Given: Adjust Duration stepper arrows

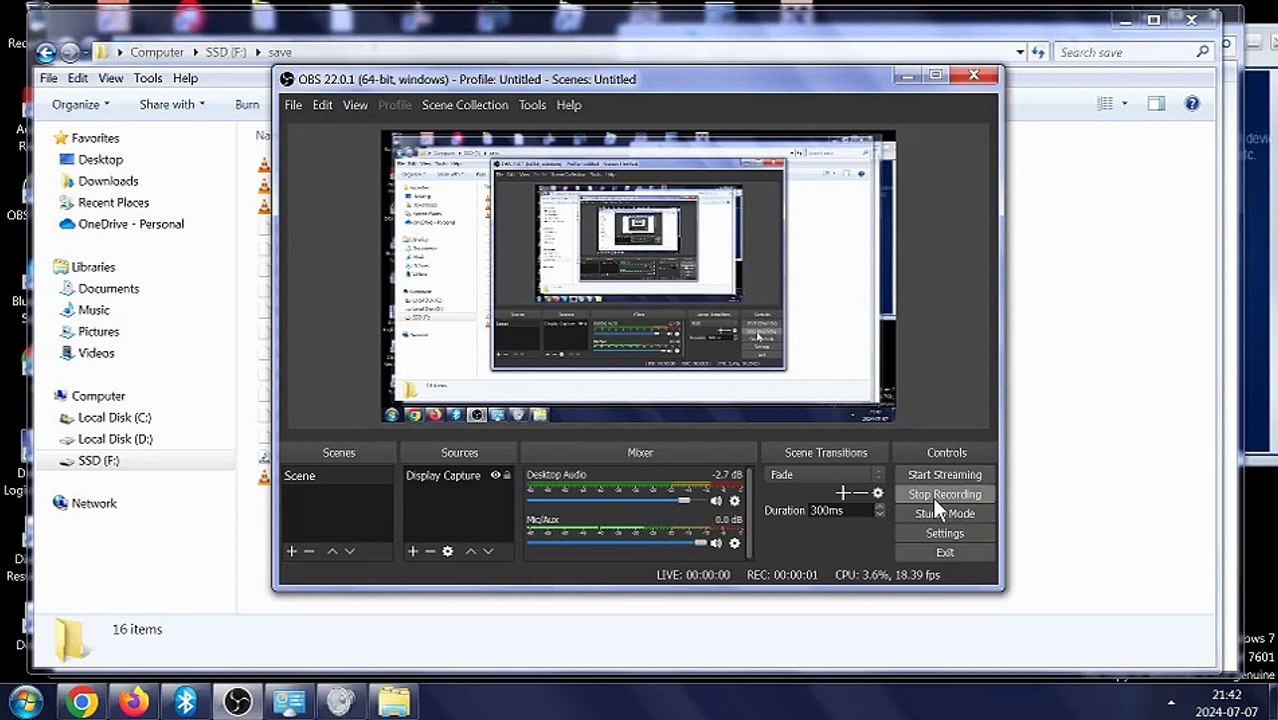Looking at the screenshot, I should (x=879, y=511).
